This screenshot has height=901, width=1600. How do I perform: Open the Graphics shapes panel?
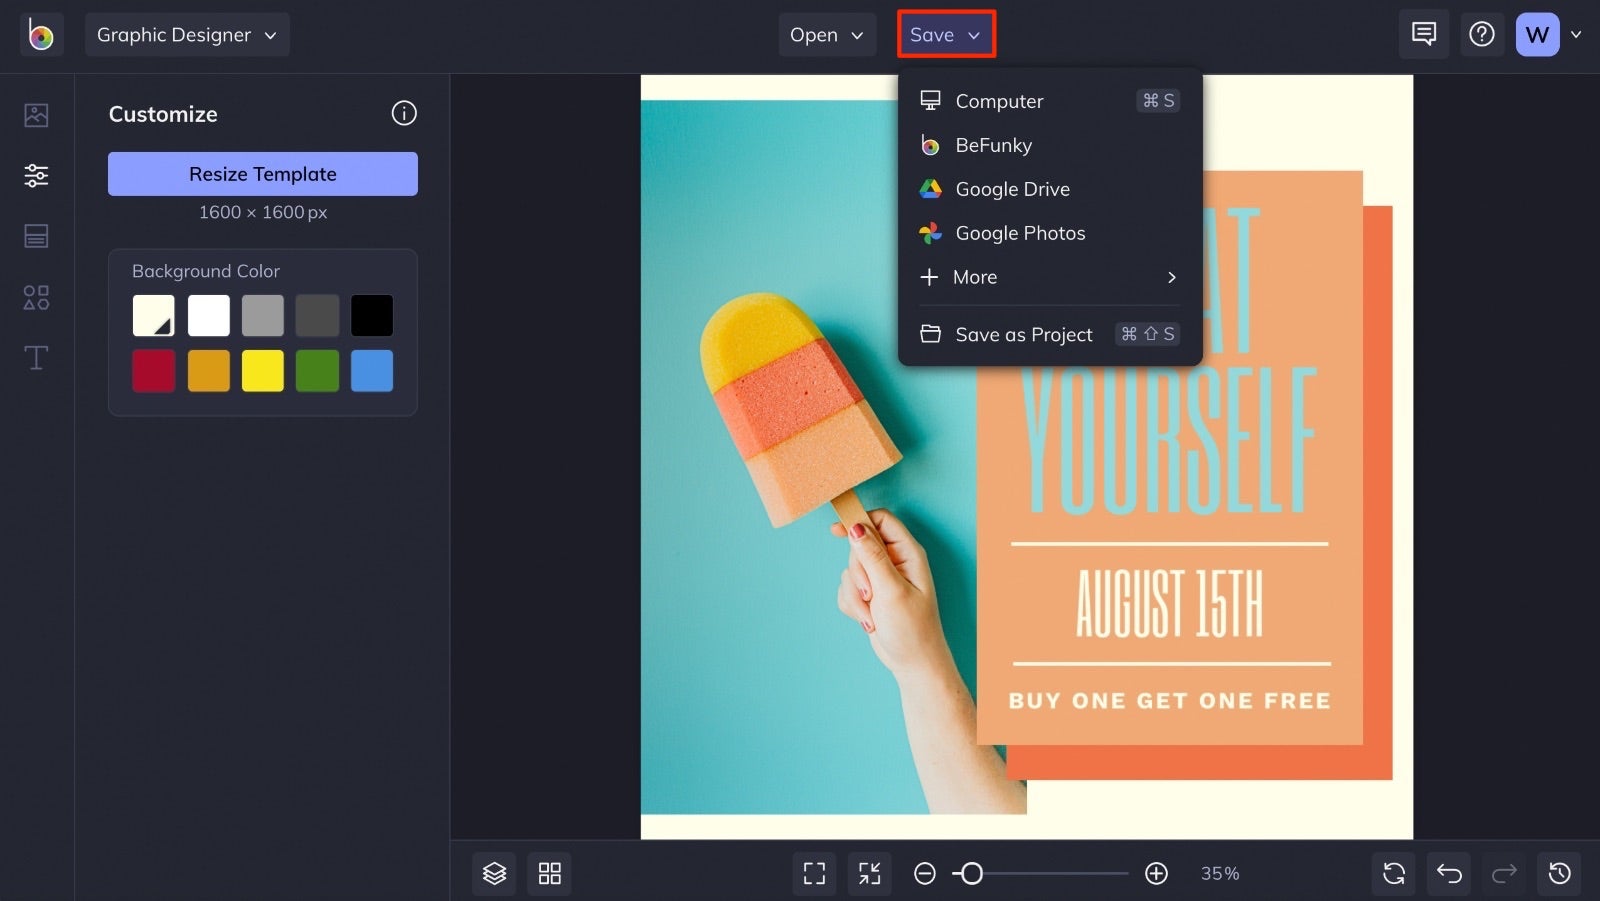click(35, 297)
